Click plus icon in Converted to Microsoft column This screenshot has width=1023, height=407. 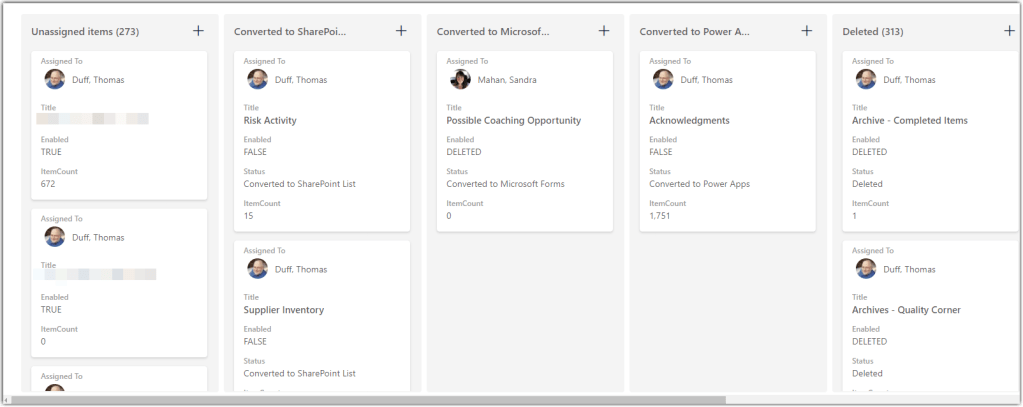pyautogui.click(x=604, y=31)
